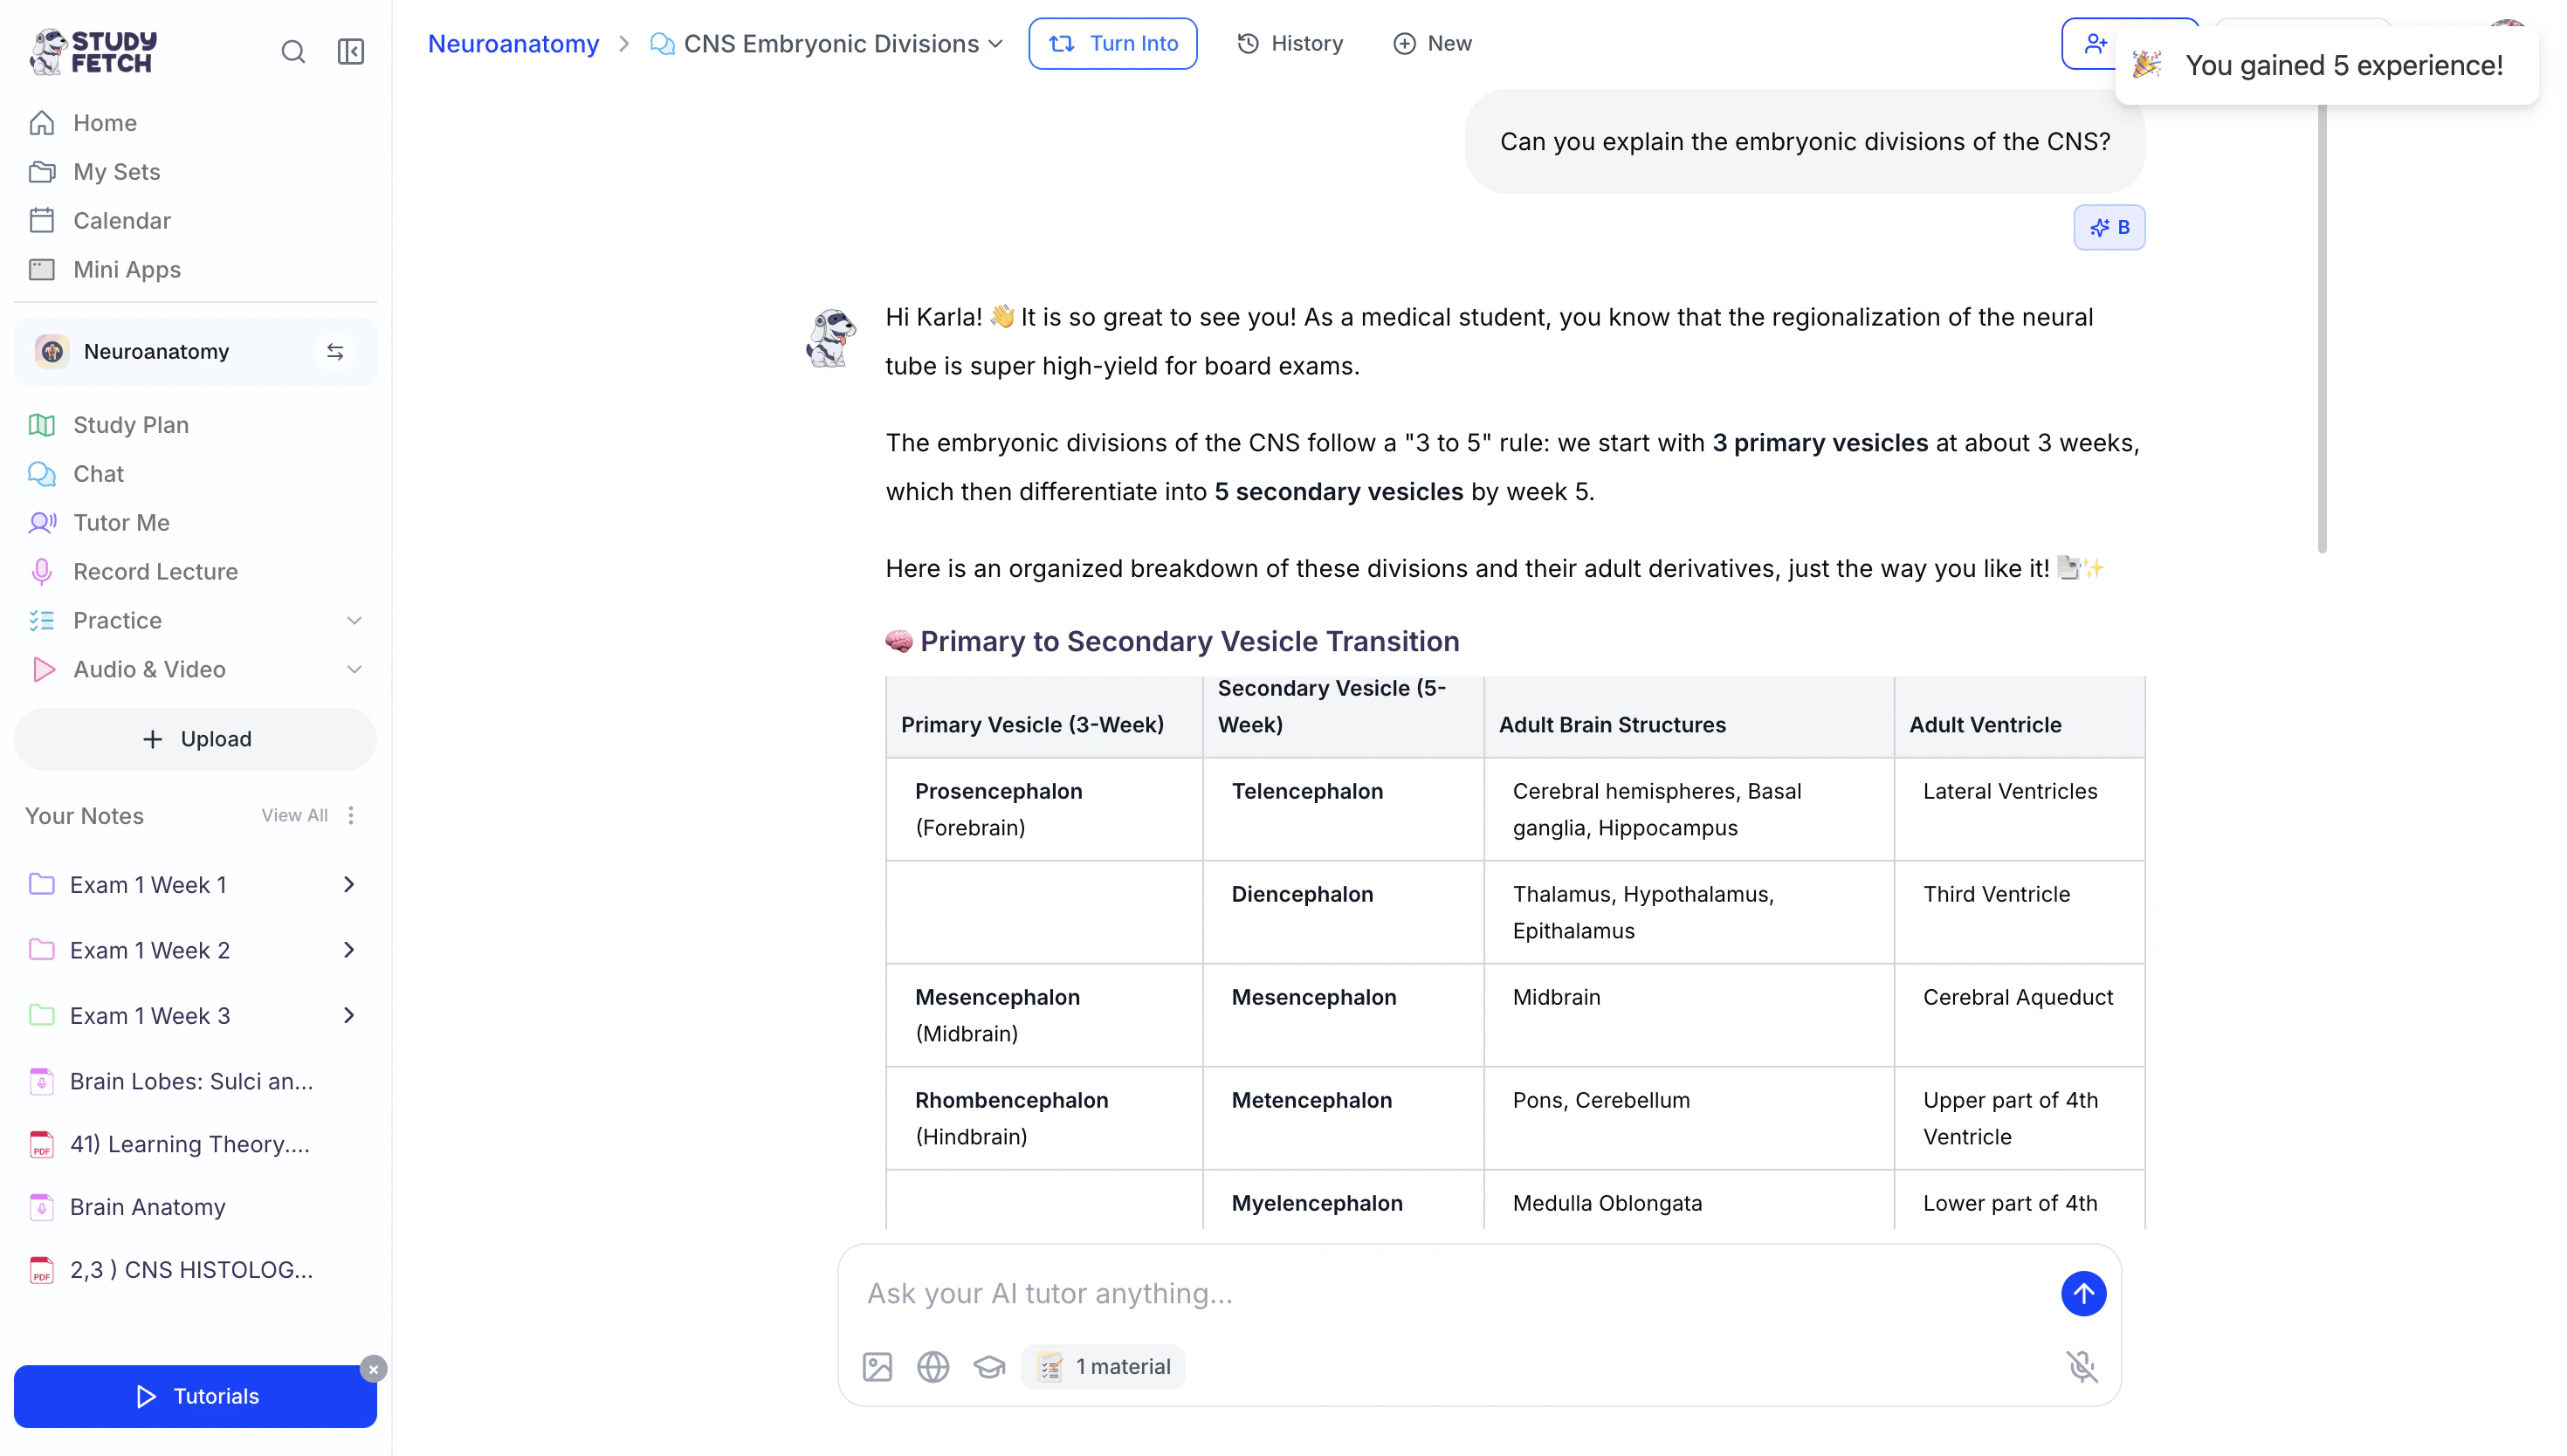Open the Your Notes three-dot options menu

coord(351,815)
